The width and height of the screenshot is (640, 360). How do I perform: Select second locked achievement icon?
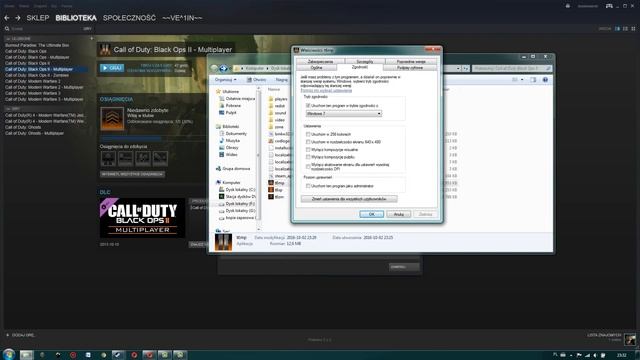tap(125, 158)
